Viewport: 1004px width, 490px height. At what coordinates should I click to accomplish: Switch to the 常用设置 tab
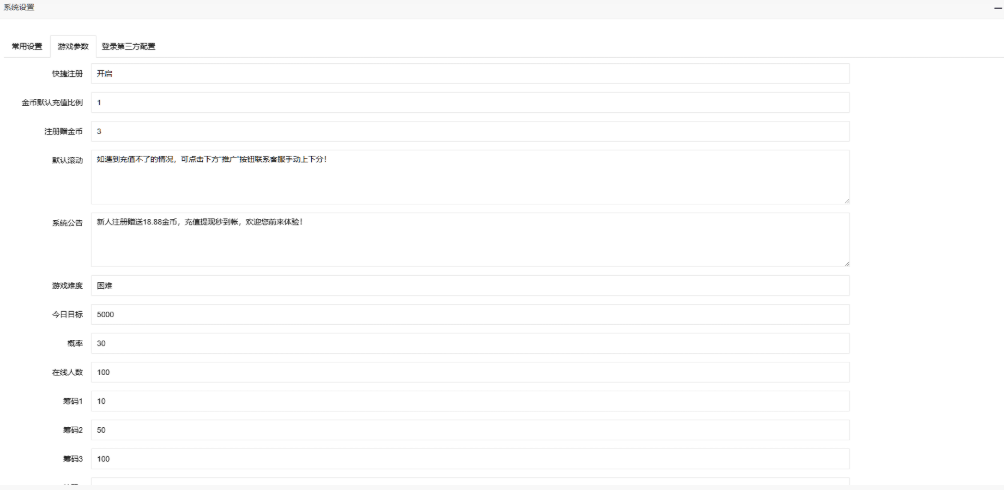[x=27, y=47]
